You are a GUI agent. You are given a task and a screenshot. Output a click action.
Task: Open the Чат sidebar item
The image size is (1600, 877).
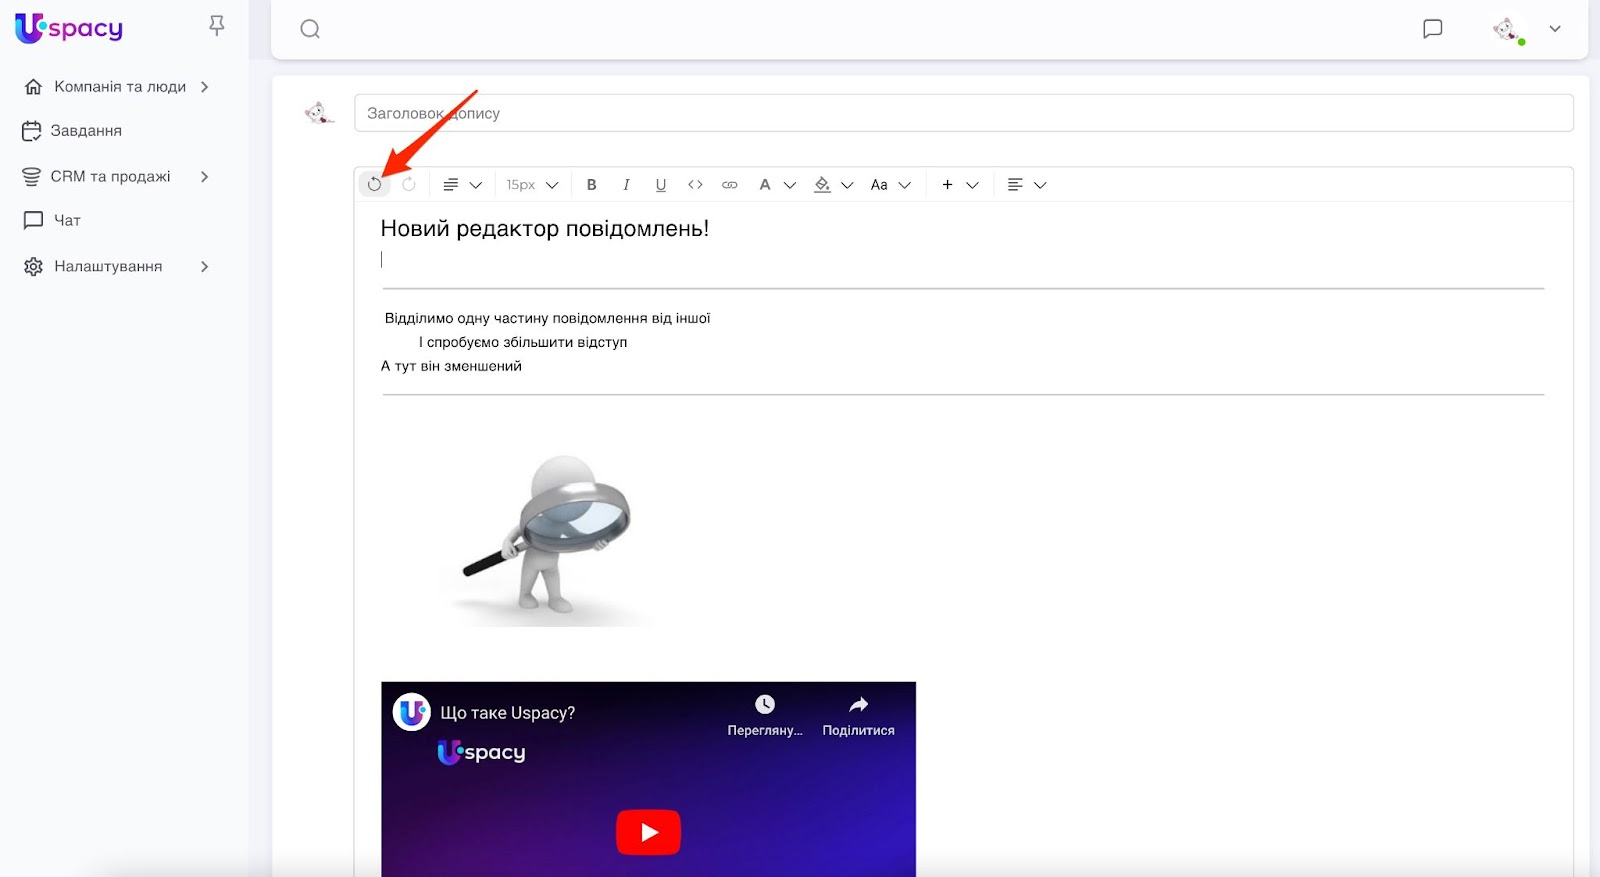[x=67, y=220]
